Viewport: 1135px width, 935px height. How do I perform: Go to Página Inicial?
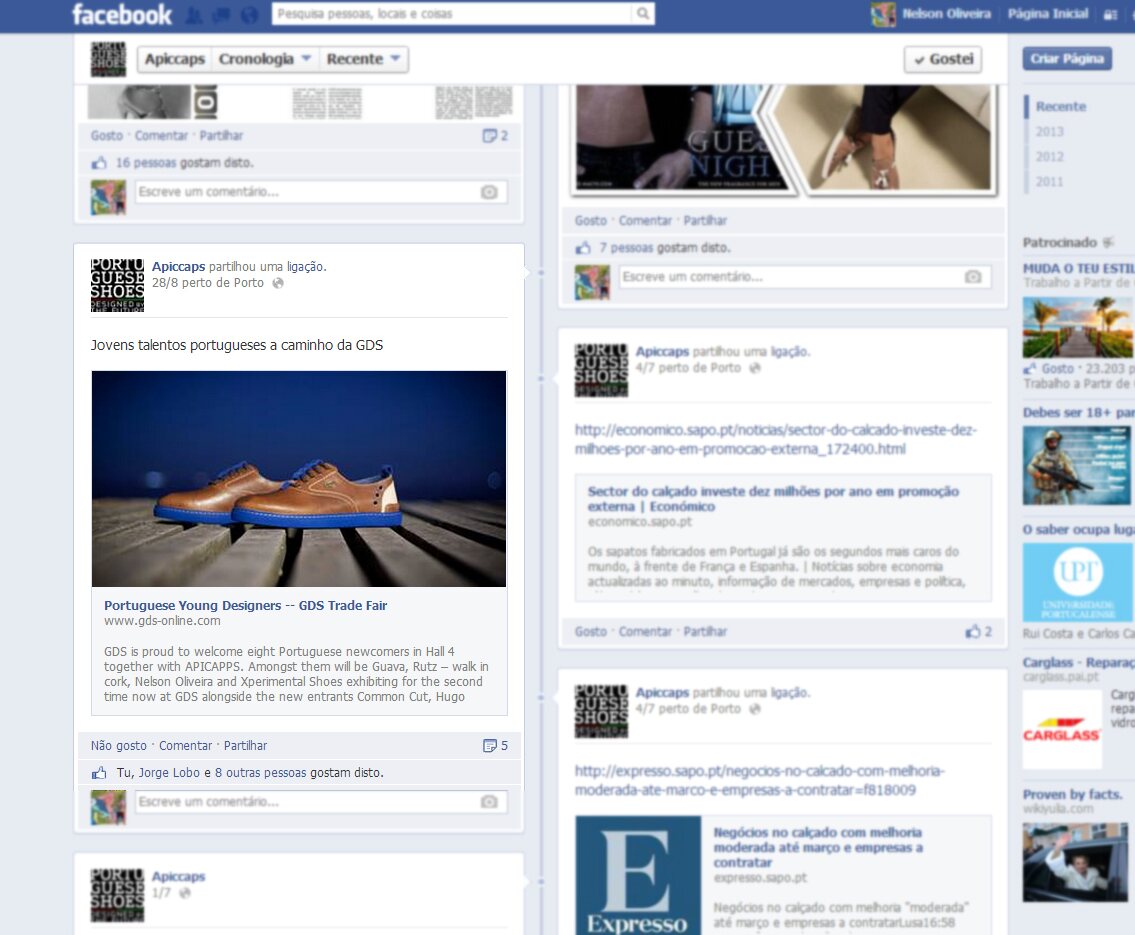point(1047,14)
